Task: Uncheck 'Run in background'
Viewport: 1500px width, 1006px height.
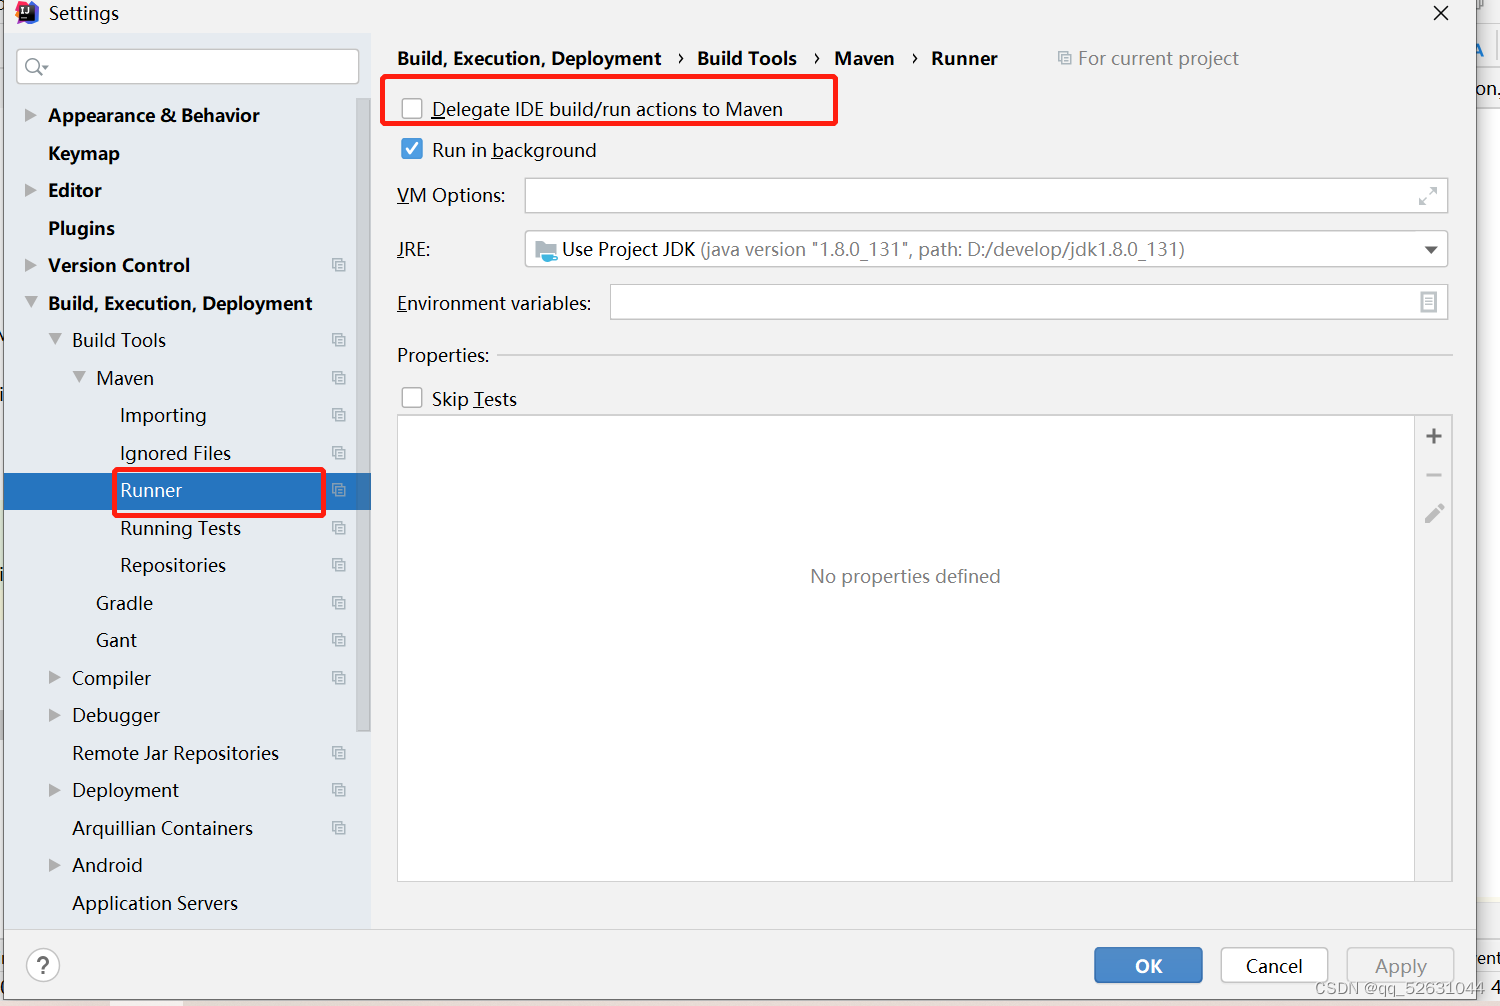Action: tap(411, 148)
